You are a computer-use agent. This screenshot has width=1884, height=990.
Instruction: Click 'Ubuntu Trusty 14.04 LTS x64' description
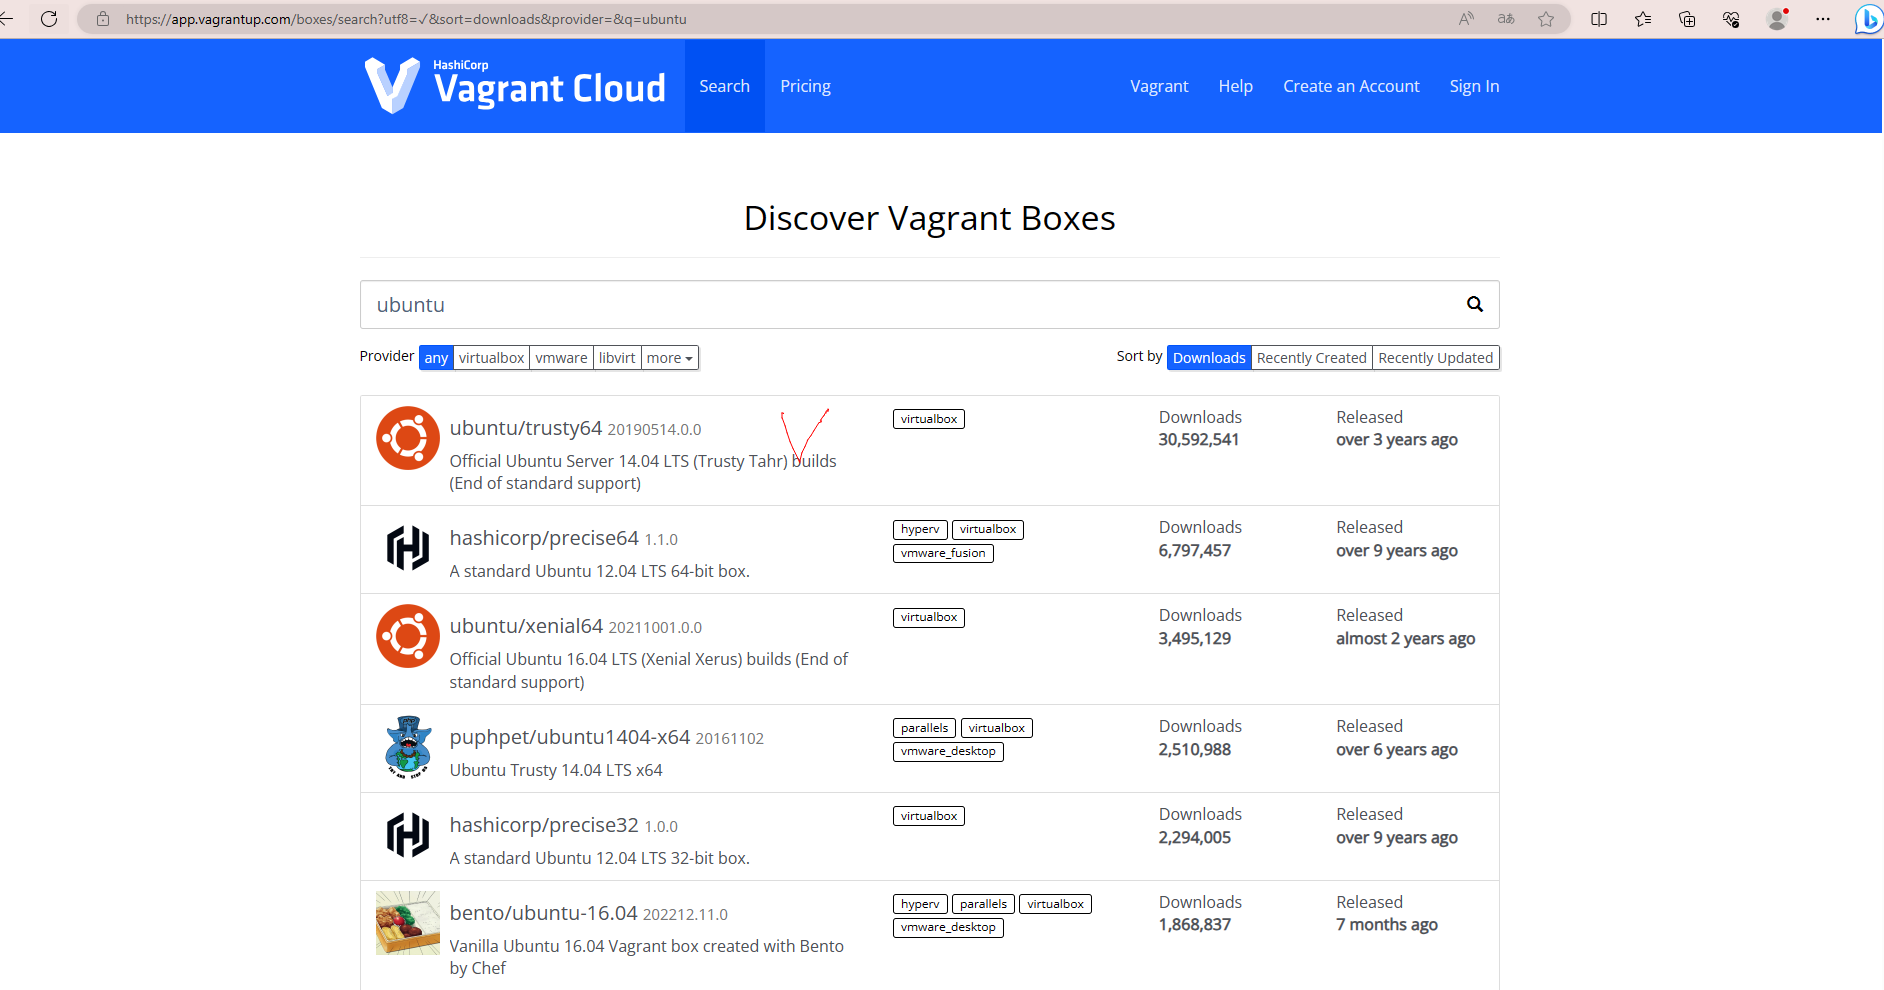pos(556,770)
